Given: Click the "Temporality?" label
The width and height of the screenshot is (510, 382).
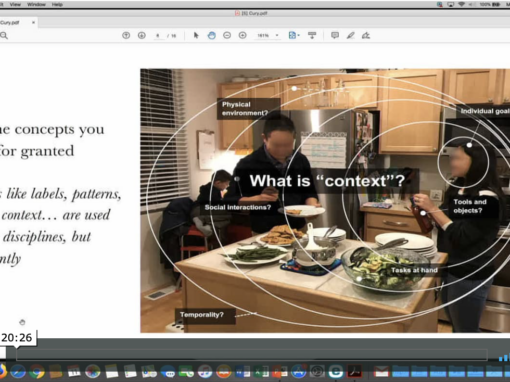Looking at the screenshot, I should (x=202, y=315).
